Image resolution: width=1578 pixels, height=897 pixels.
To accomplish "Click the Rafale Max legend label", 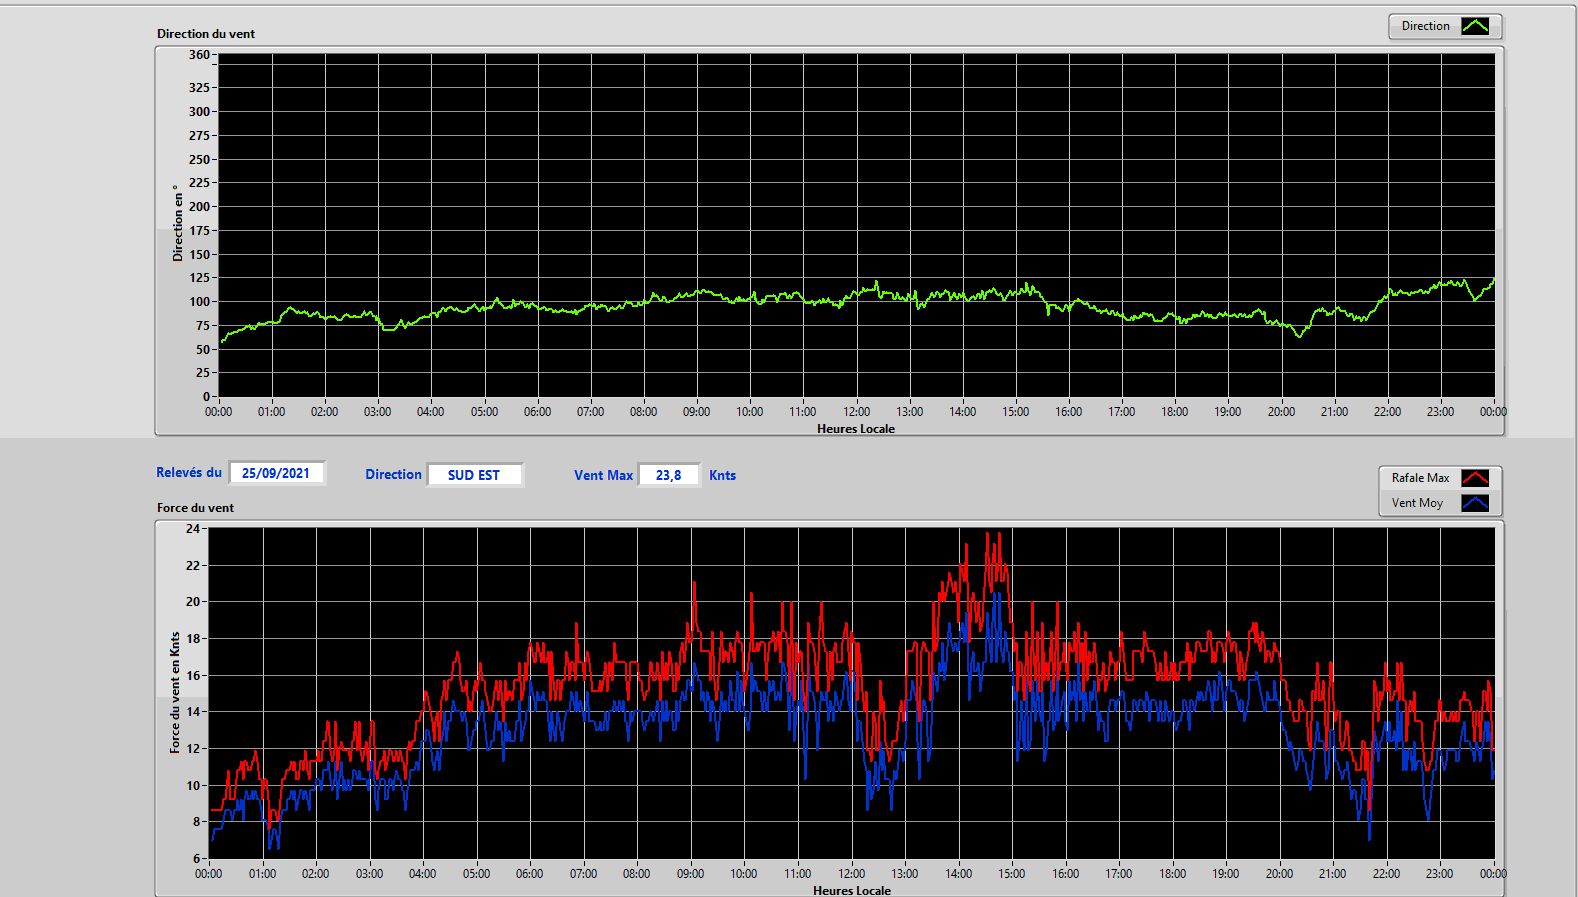I will point(1420,478).
